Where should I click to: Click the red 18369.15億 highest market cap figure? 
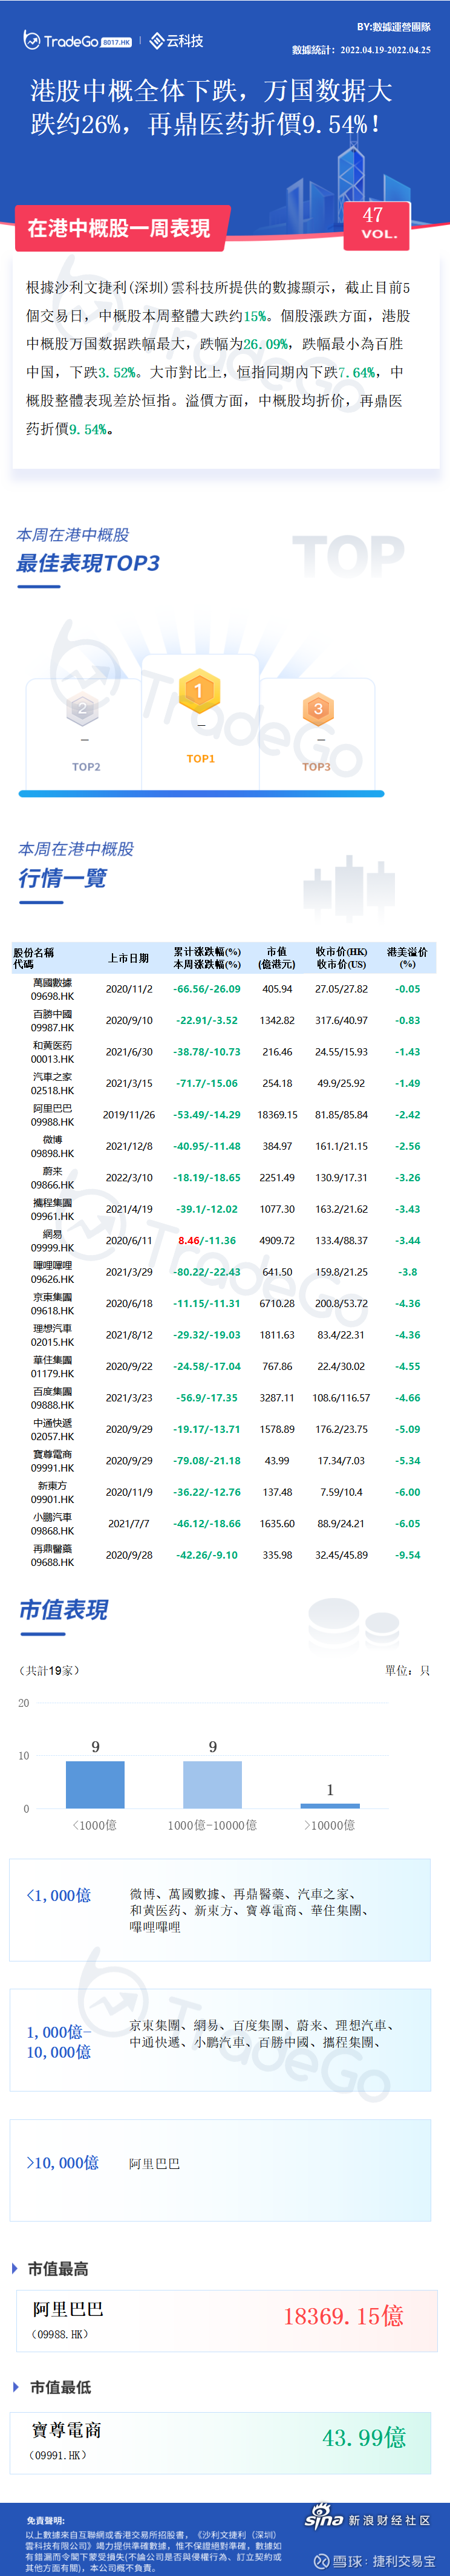[x=343, y=2316]
